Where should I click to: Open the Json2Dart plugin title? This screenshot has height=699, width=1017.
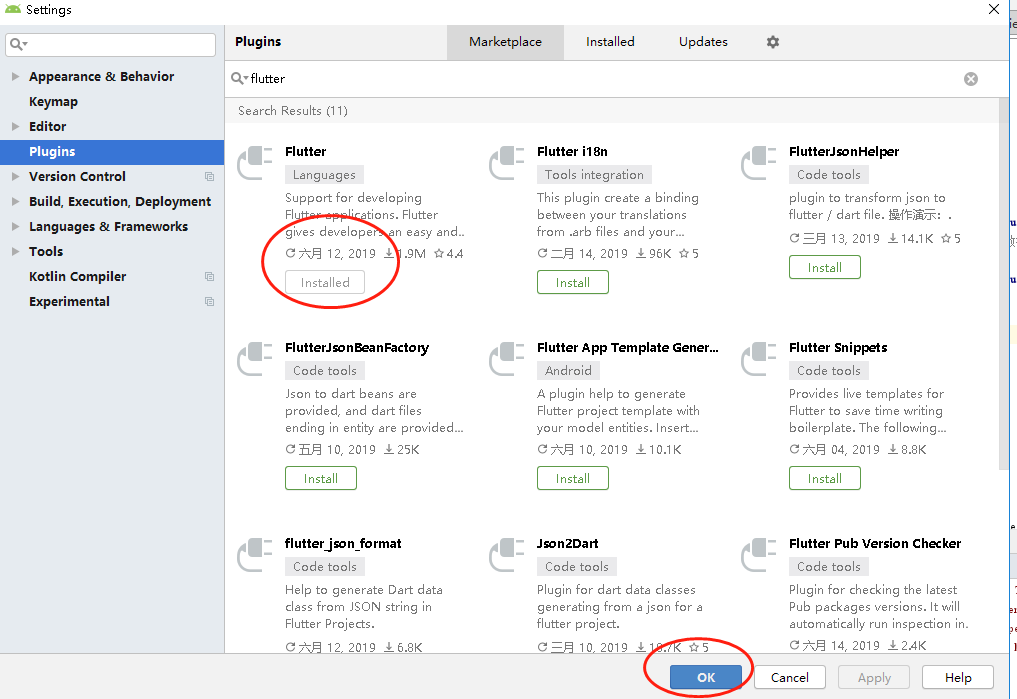pyautogui.click(x=568, y=543)
